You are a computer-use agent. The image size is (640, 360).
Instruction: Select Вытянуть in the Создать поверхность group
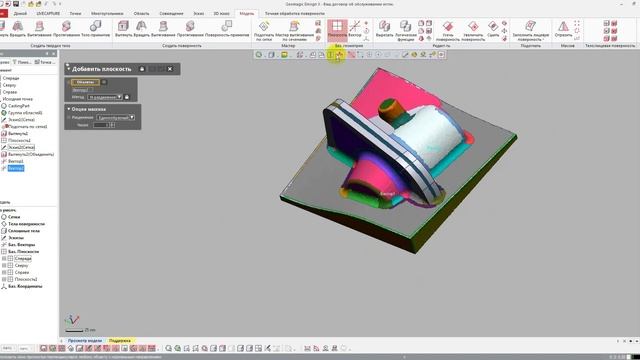(123, 29)
